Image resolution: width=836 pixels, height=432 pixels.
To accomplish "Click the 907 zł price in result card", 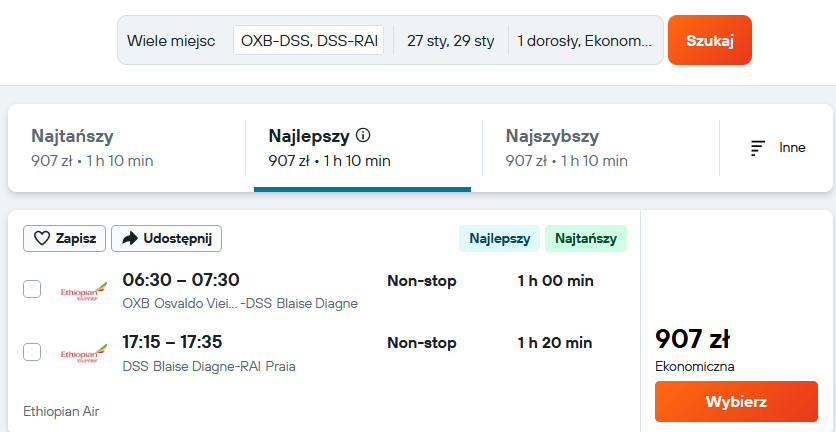I will (x=692, y=339).
